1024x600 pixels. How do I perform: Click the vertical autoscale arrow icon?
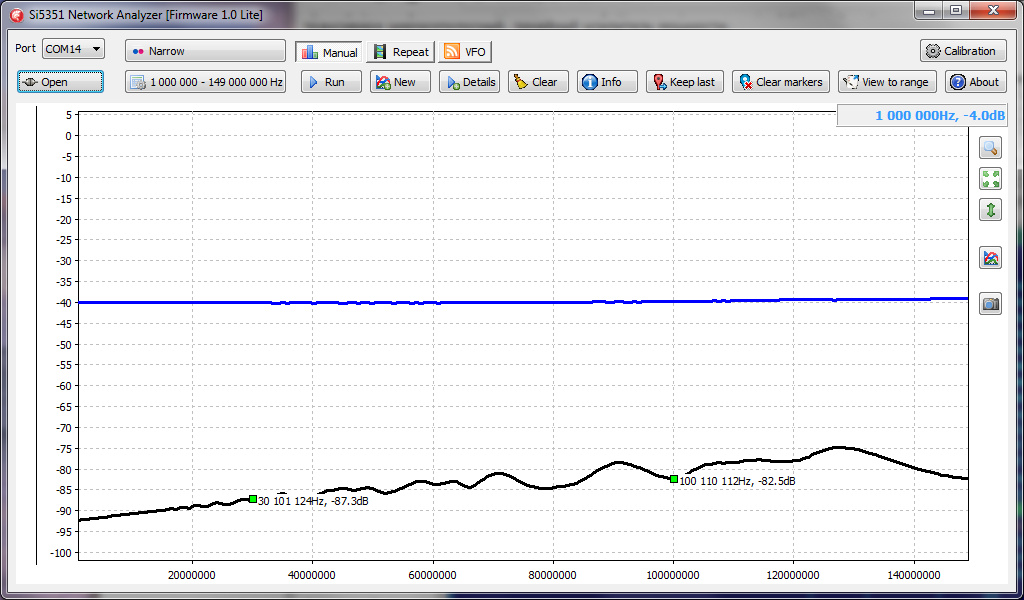(x=990, y=210)
